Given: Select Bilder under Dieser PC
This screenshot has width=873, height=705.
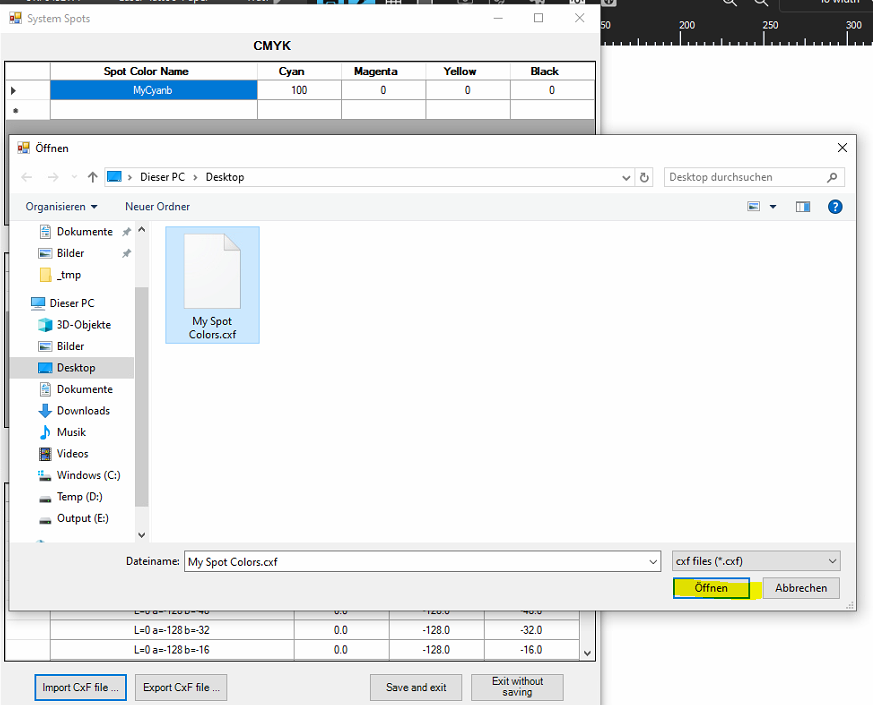Looking at the screenshot, I should (70, 346).
